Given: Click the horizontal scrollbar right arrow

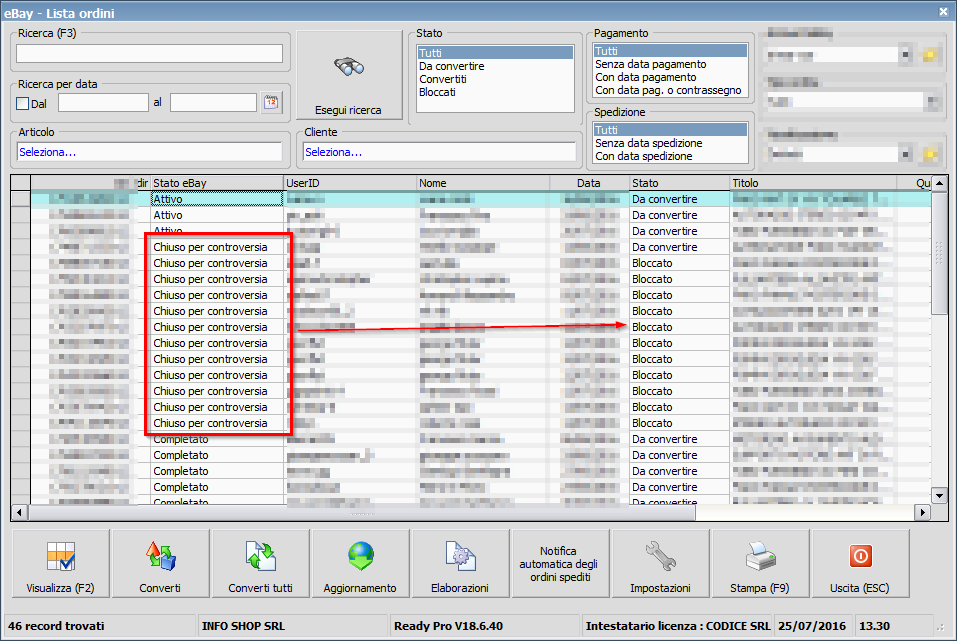Looking at the screenshot, I should [x=923, y=513].
